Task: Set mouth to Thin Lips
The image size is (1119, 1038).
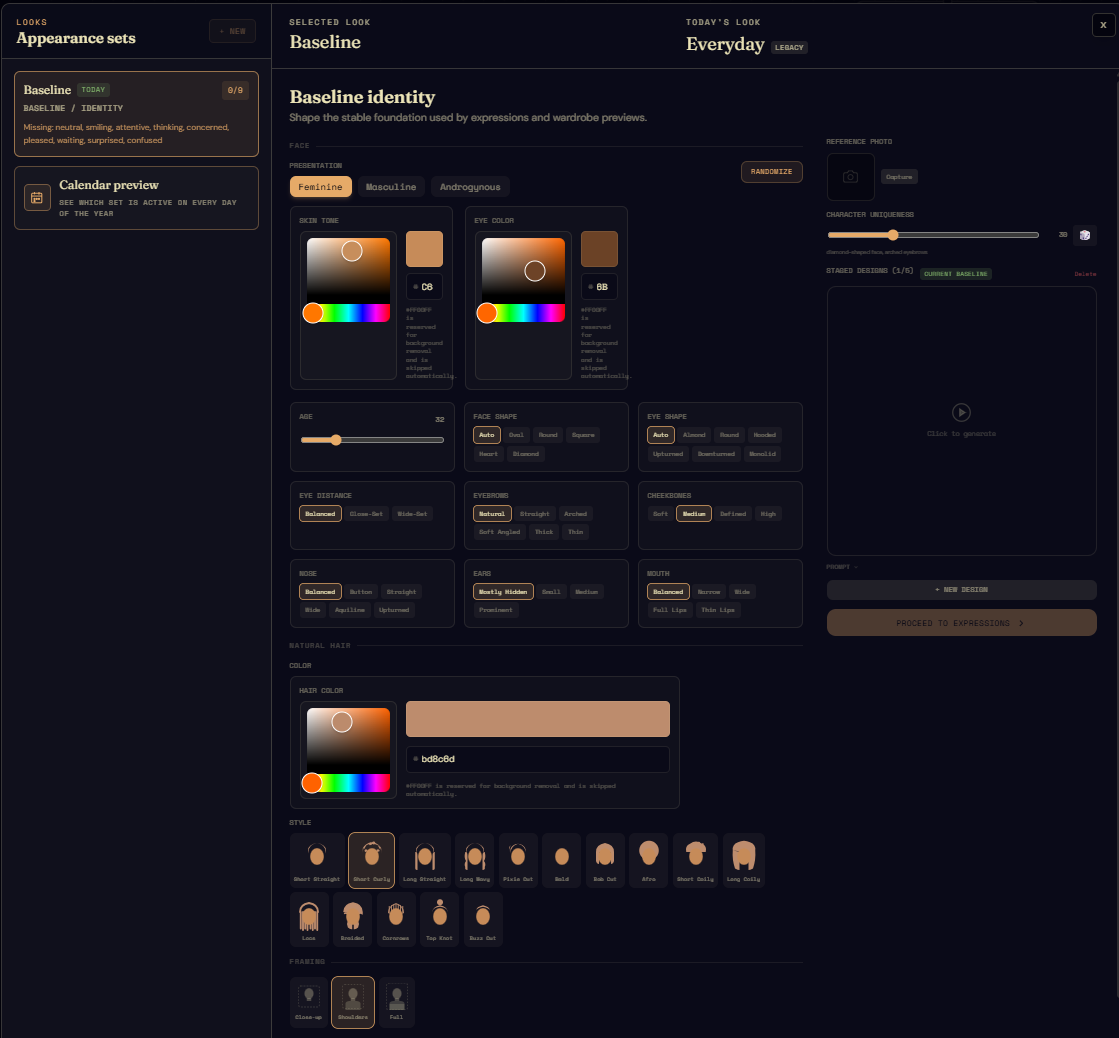Action: [x=718, y=610]
